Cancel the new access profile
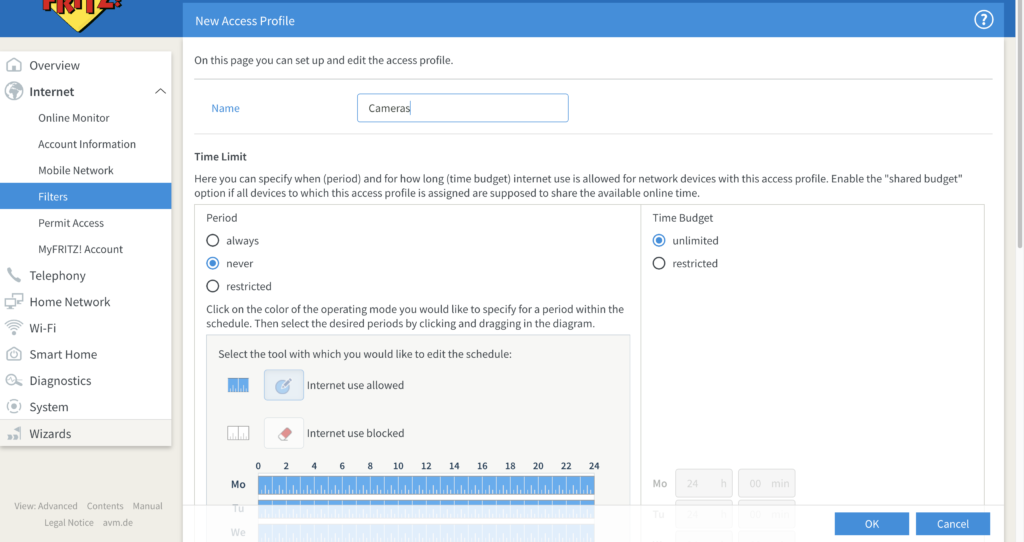Screen dimensions: 1024x542 (x=952, y=524)
